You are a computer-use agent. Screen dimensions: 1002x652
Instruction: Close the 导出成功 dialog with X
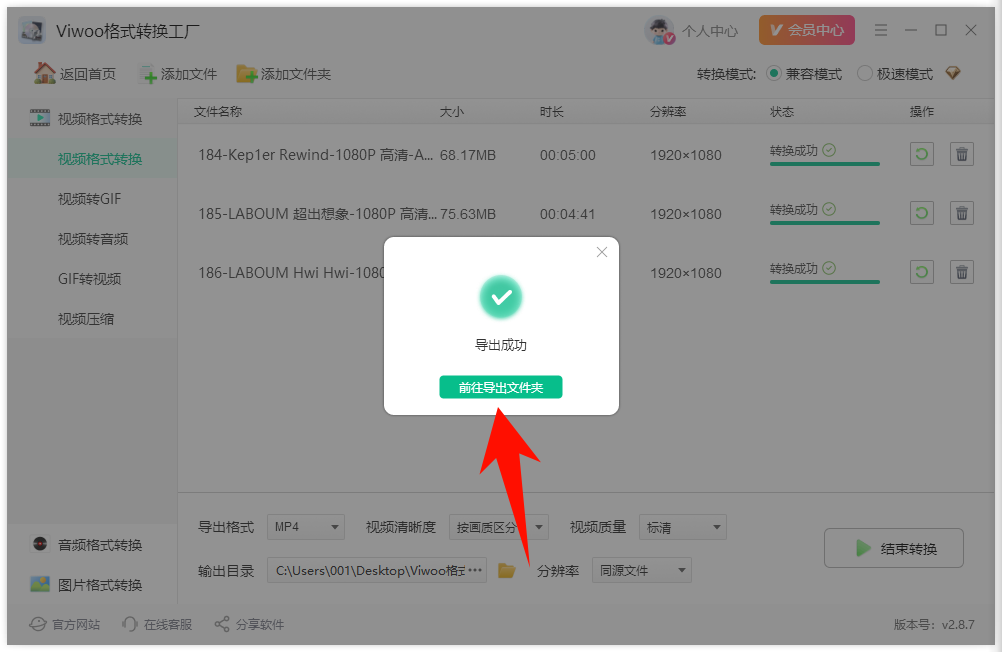(x=601, y=252)
